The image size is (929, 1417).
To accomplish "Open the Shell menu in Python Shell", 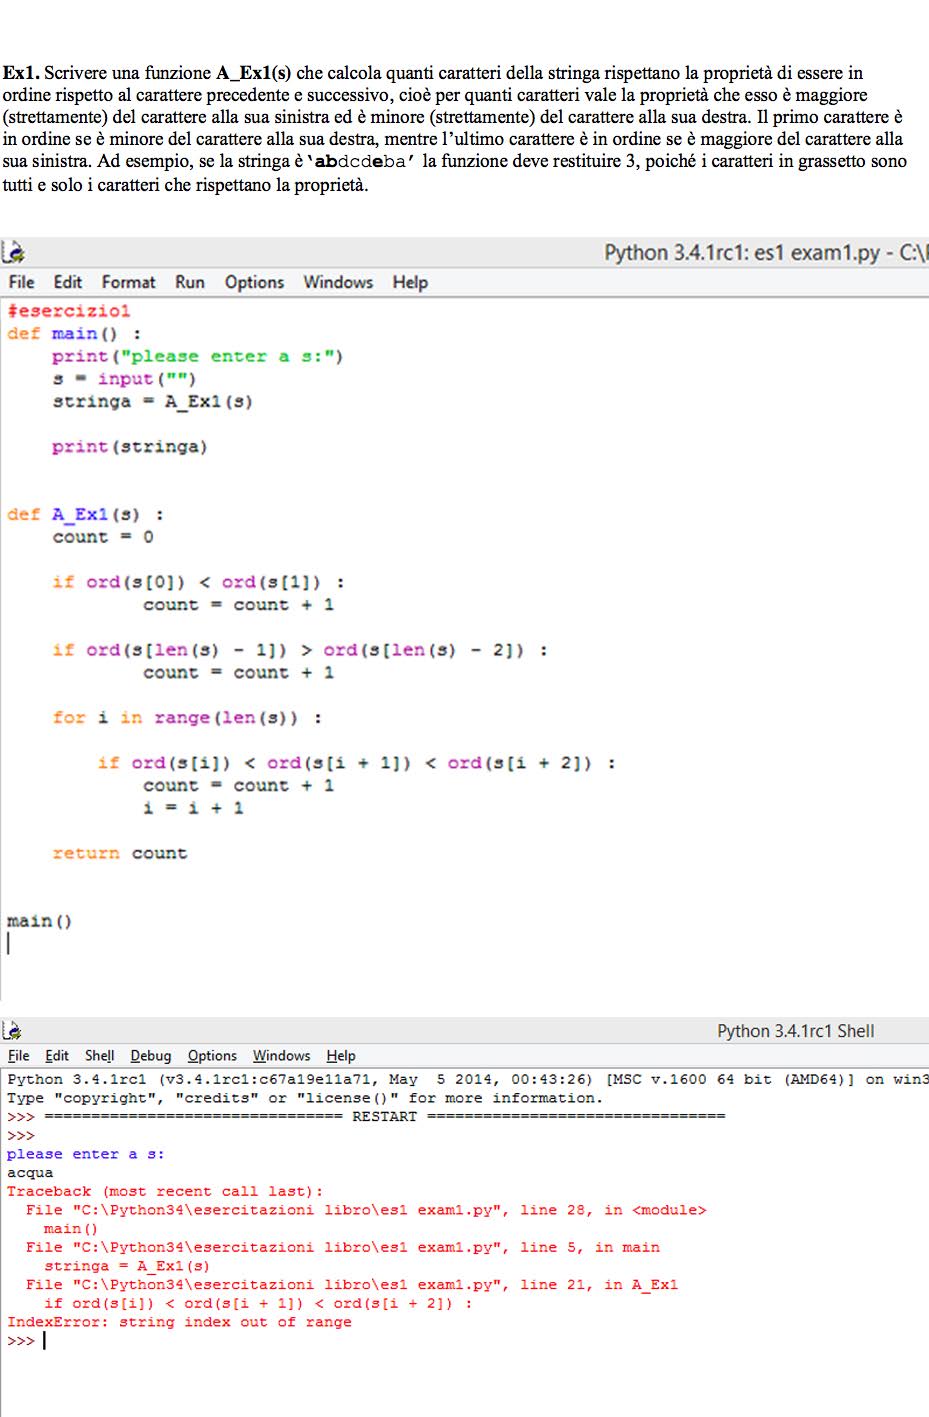I will [99, 1055].
